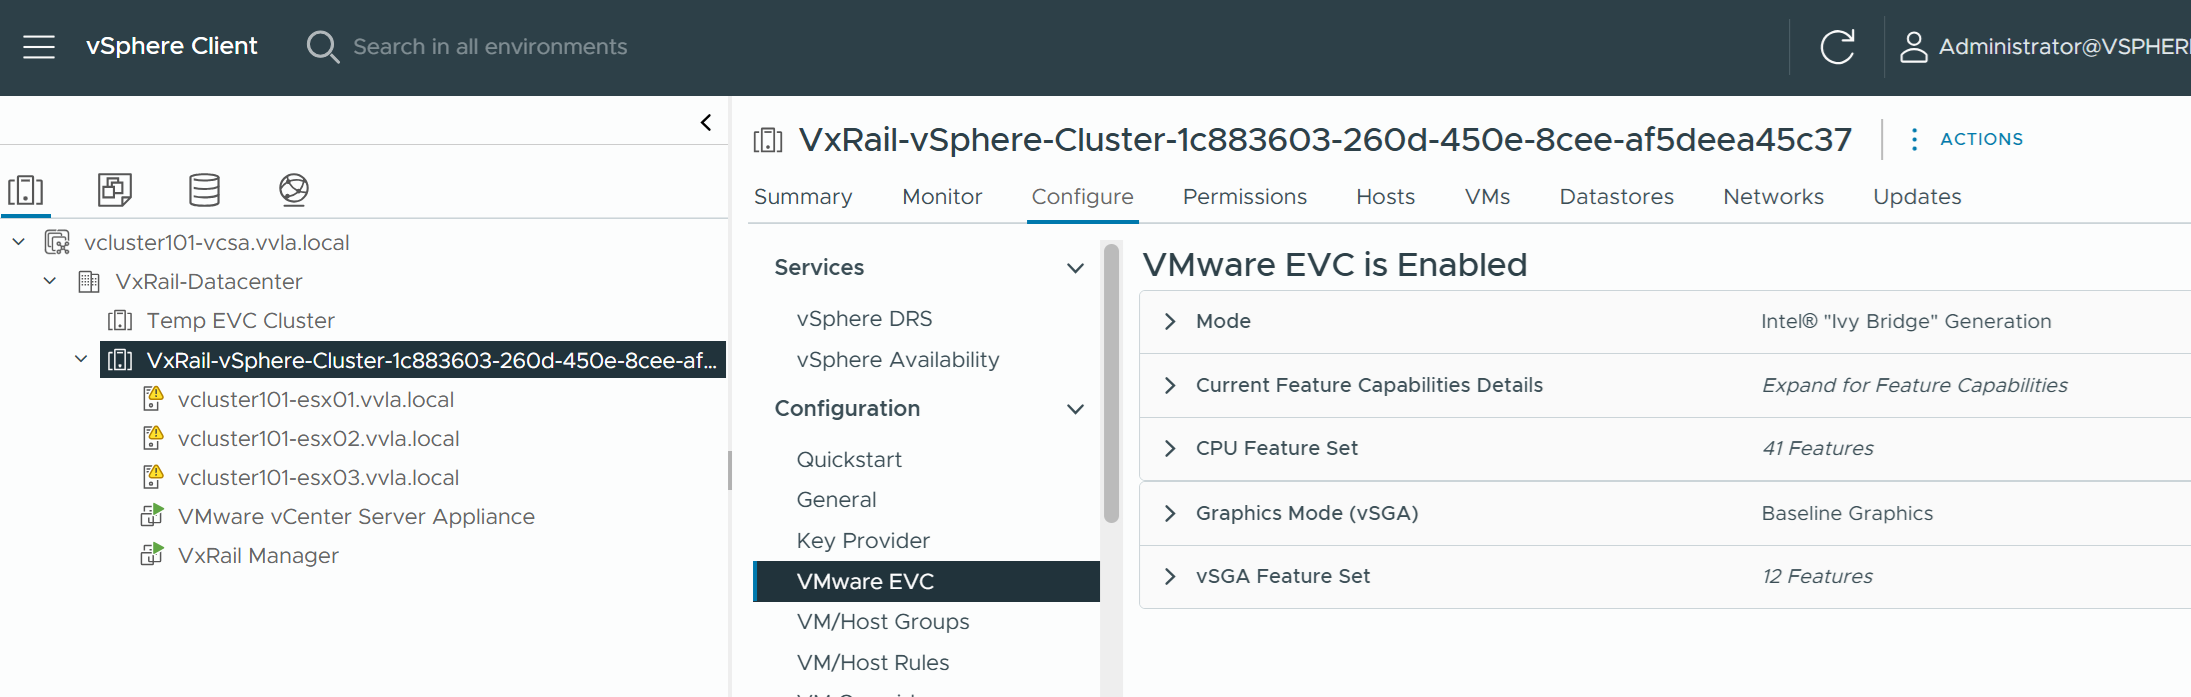Open the Hosts tab

pos(1385,197)
